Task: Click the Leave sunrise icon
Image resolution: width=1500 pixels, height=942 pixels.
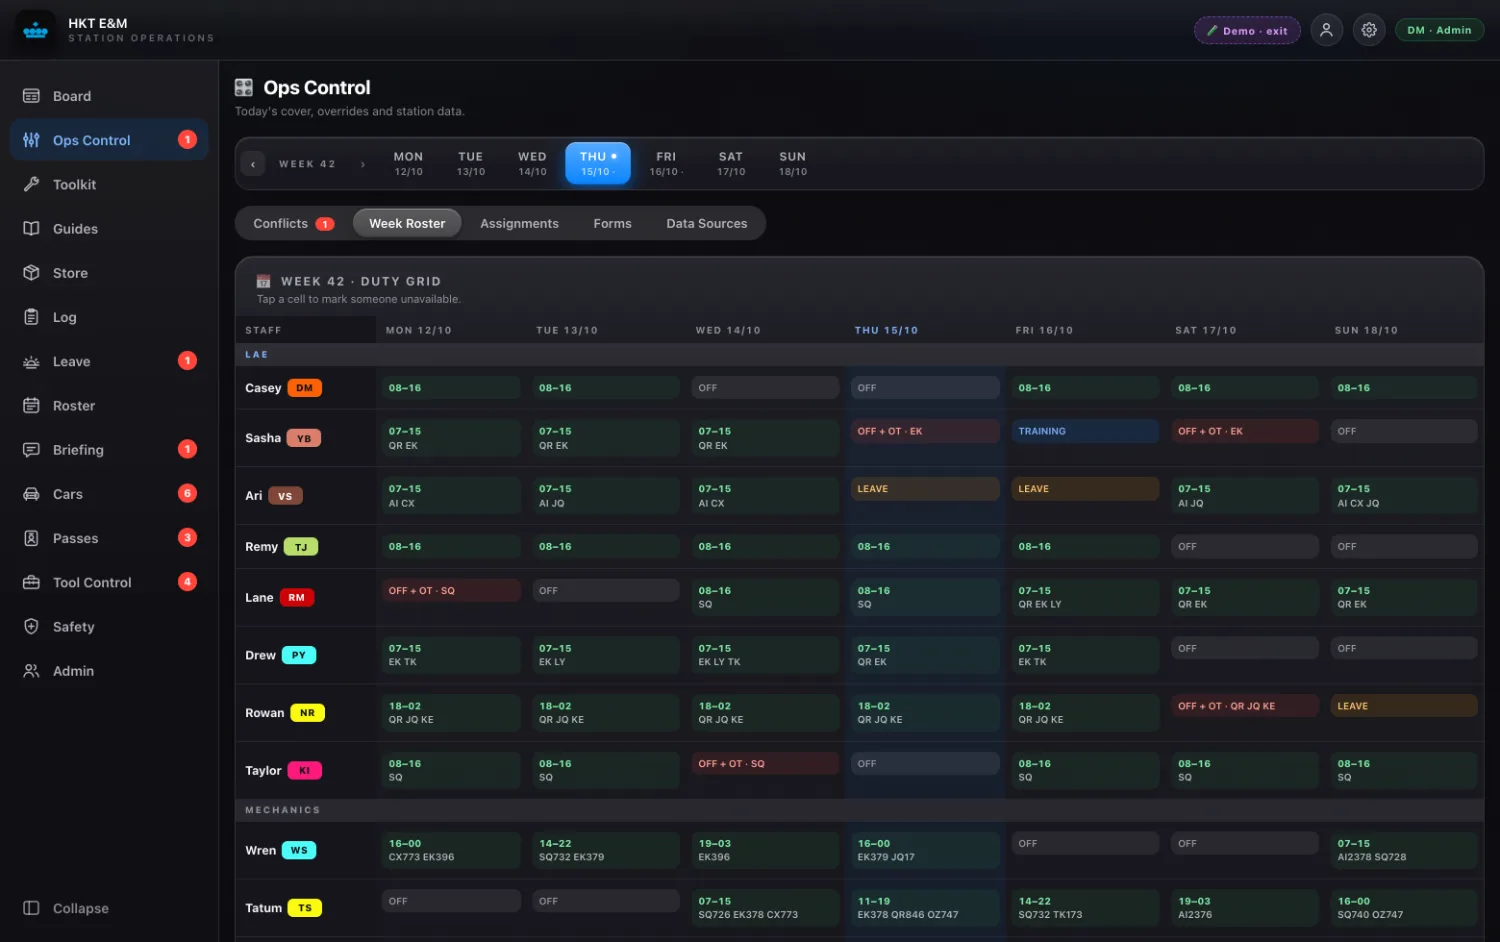Action: click(31, 361)
